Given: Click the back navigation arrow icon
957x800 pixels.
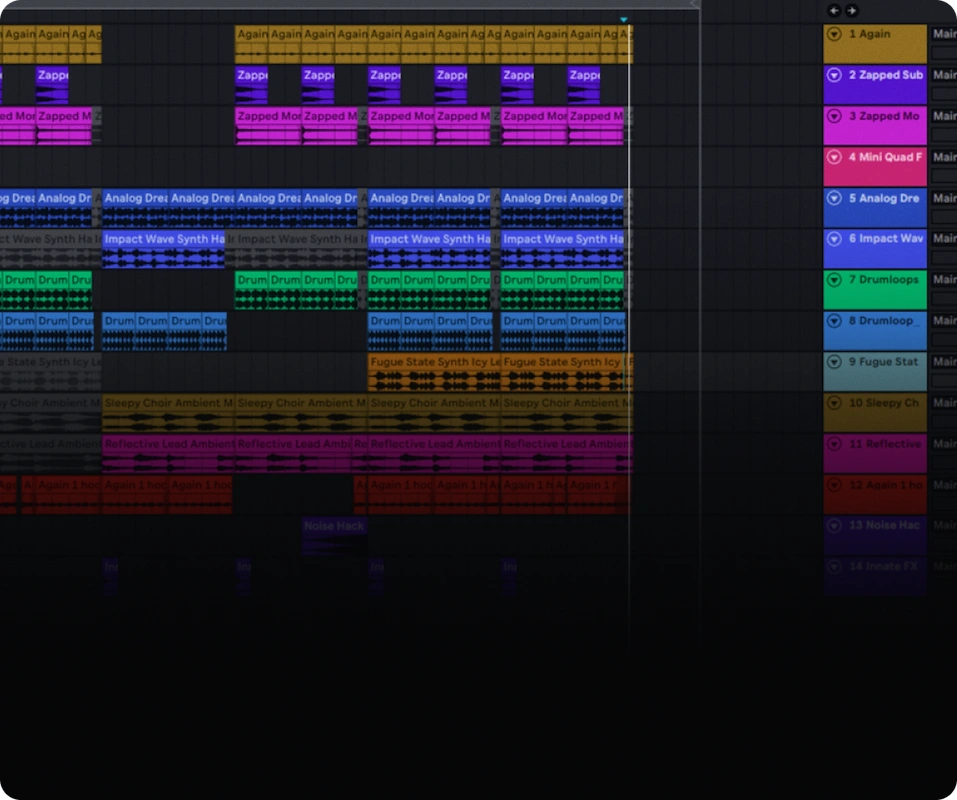Looking at the screenshot, I should (x=833, y=10).
